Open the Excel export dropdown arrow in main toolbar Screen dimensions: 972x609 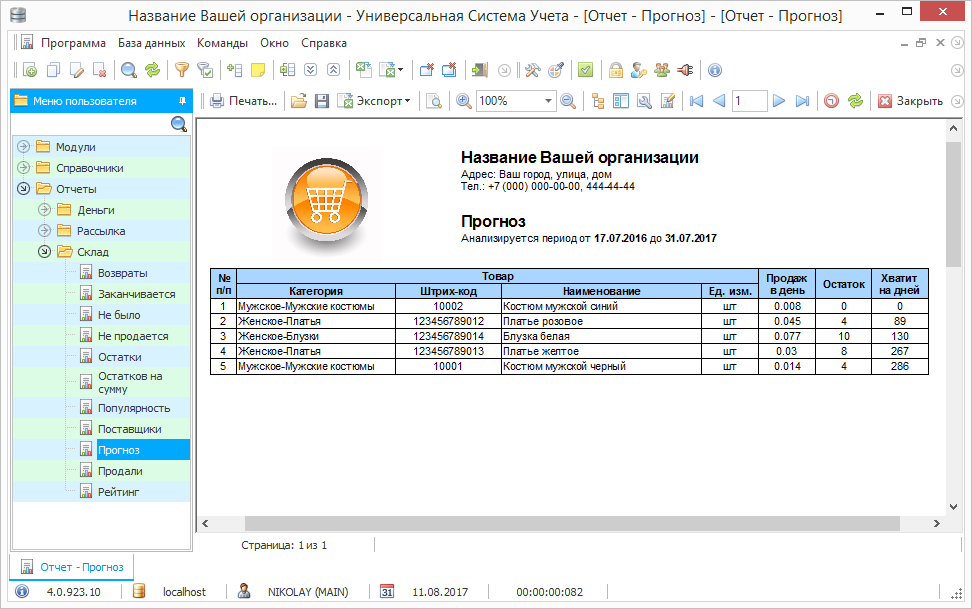(x=400, y=70)
